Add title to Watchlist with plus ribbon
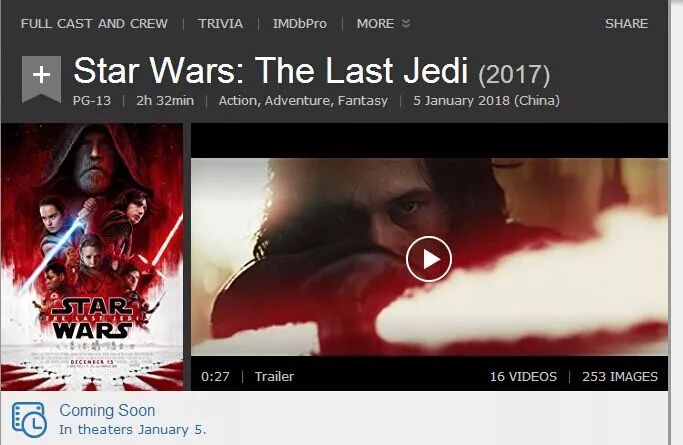 41,79
